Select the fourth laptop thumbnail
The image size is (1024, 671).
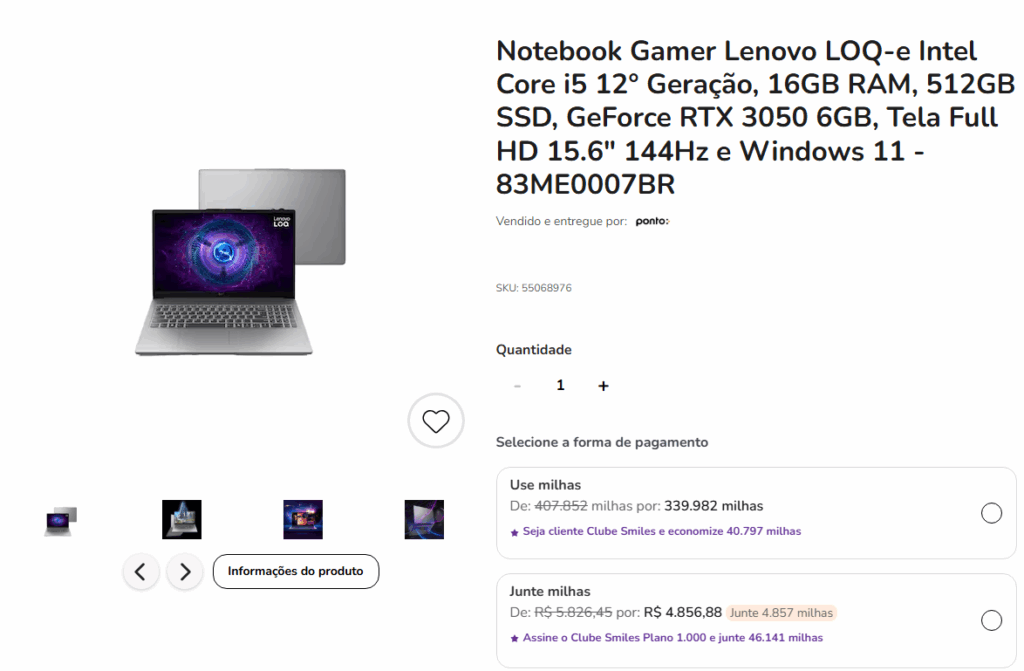424,519
